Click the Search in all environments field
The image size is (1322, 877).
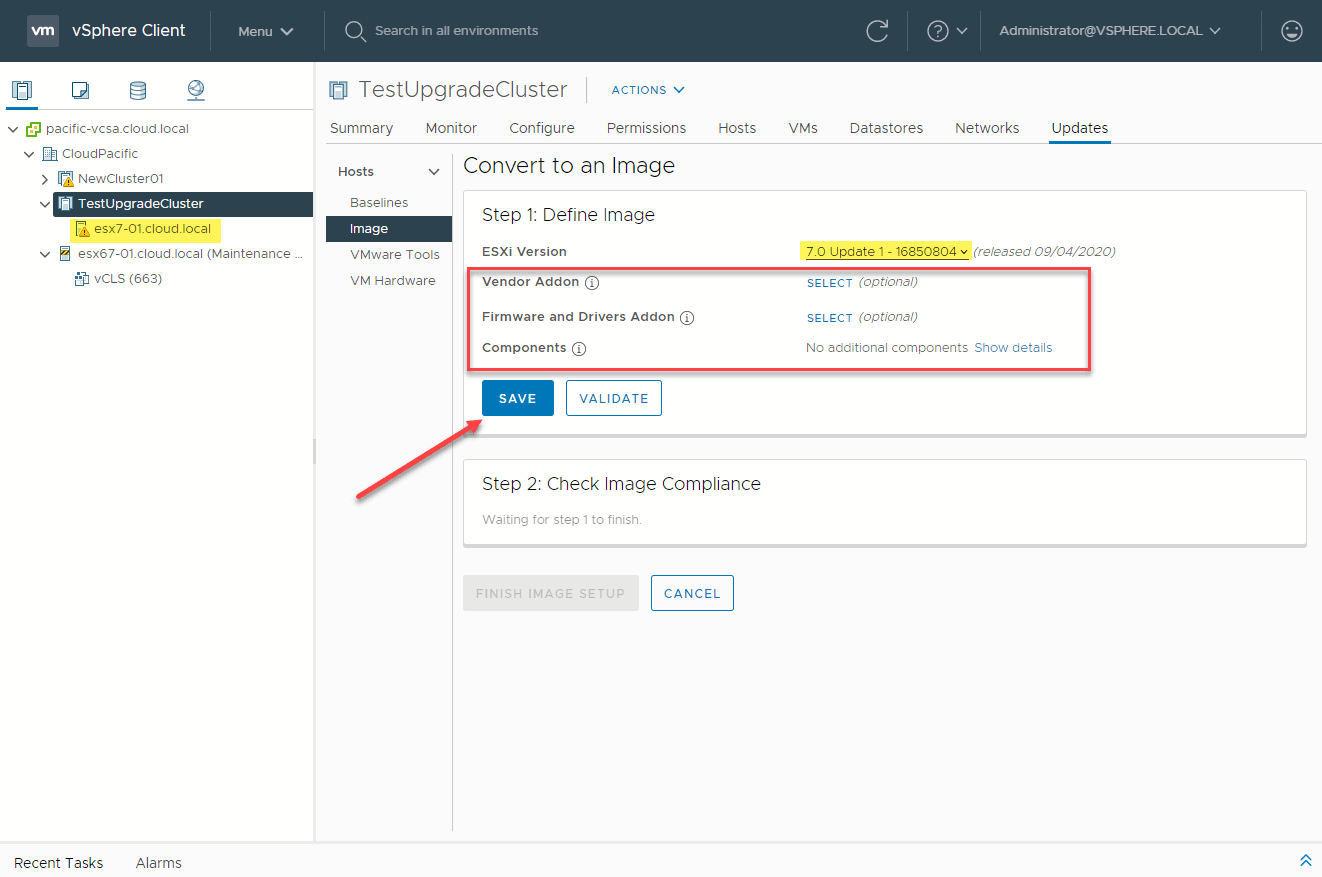(456, 31)
